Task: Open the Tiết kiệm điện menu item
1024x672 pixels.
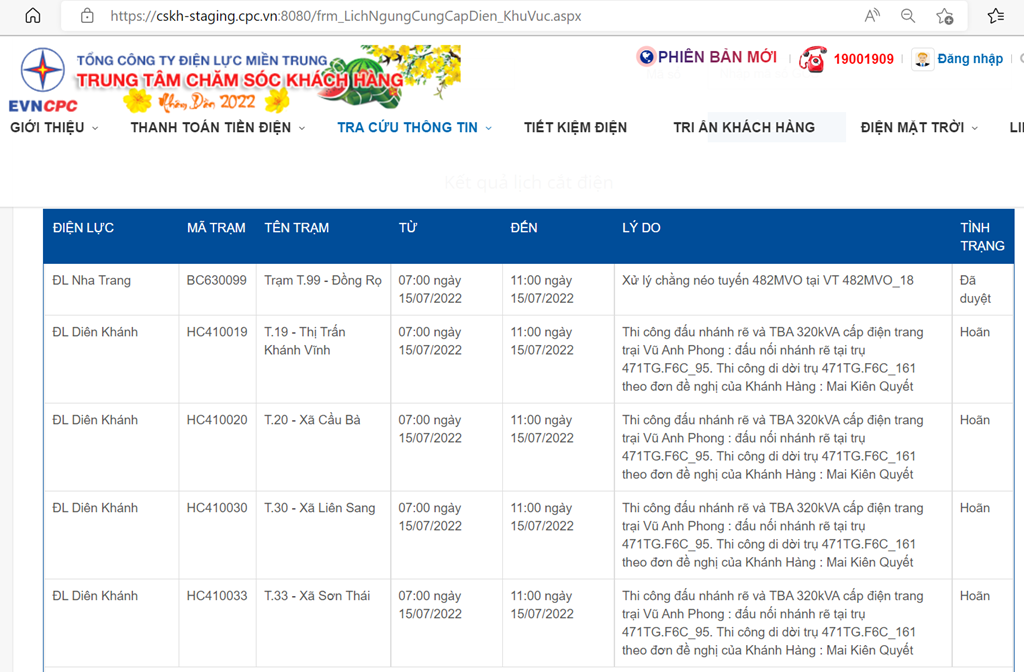Action: [x=575, y=127]
